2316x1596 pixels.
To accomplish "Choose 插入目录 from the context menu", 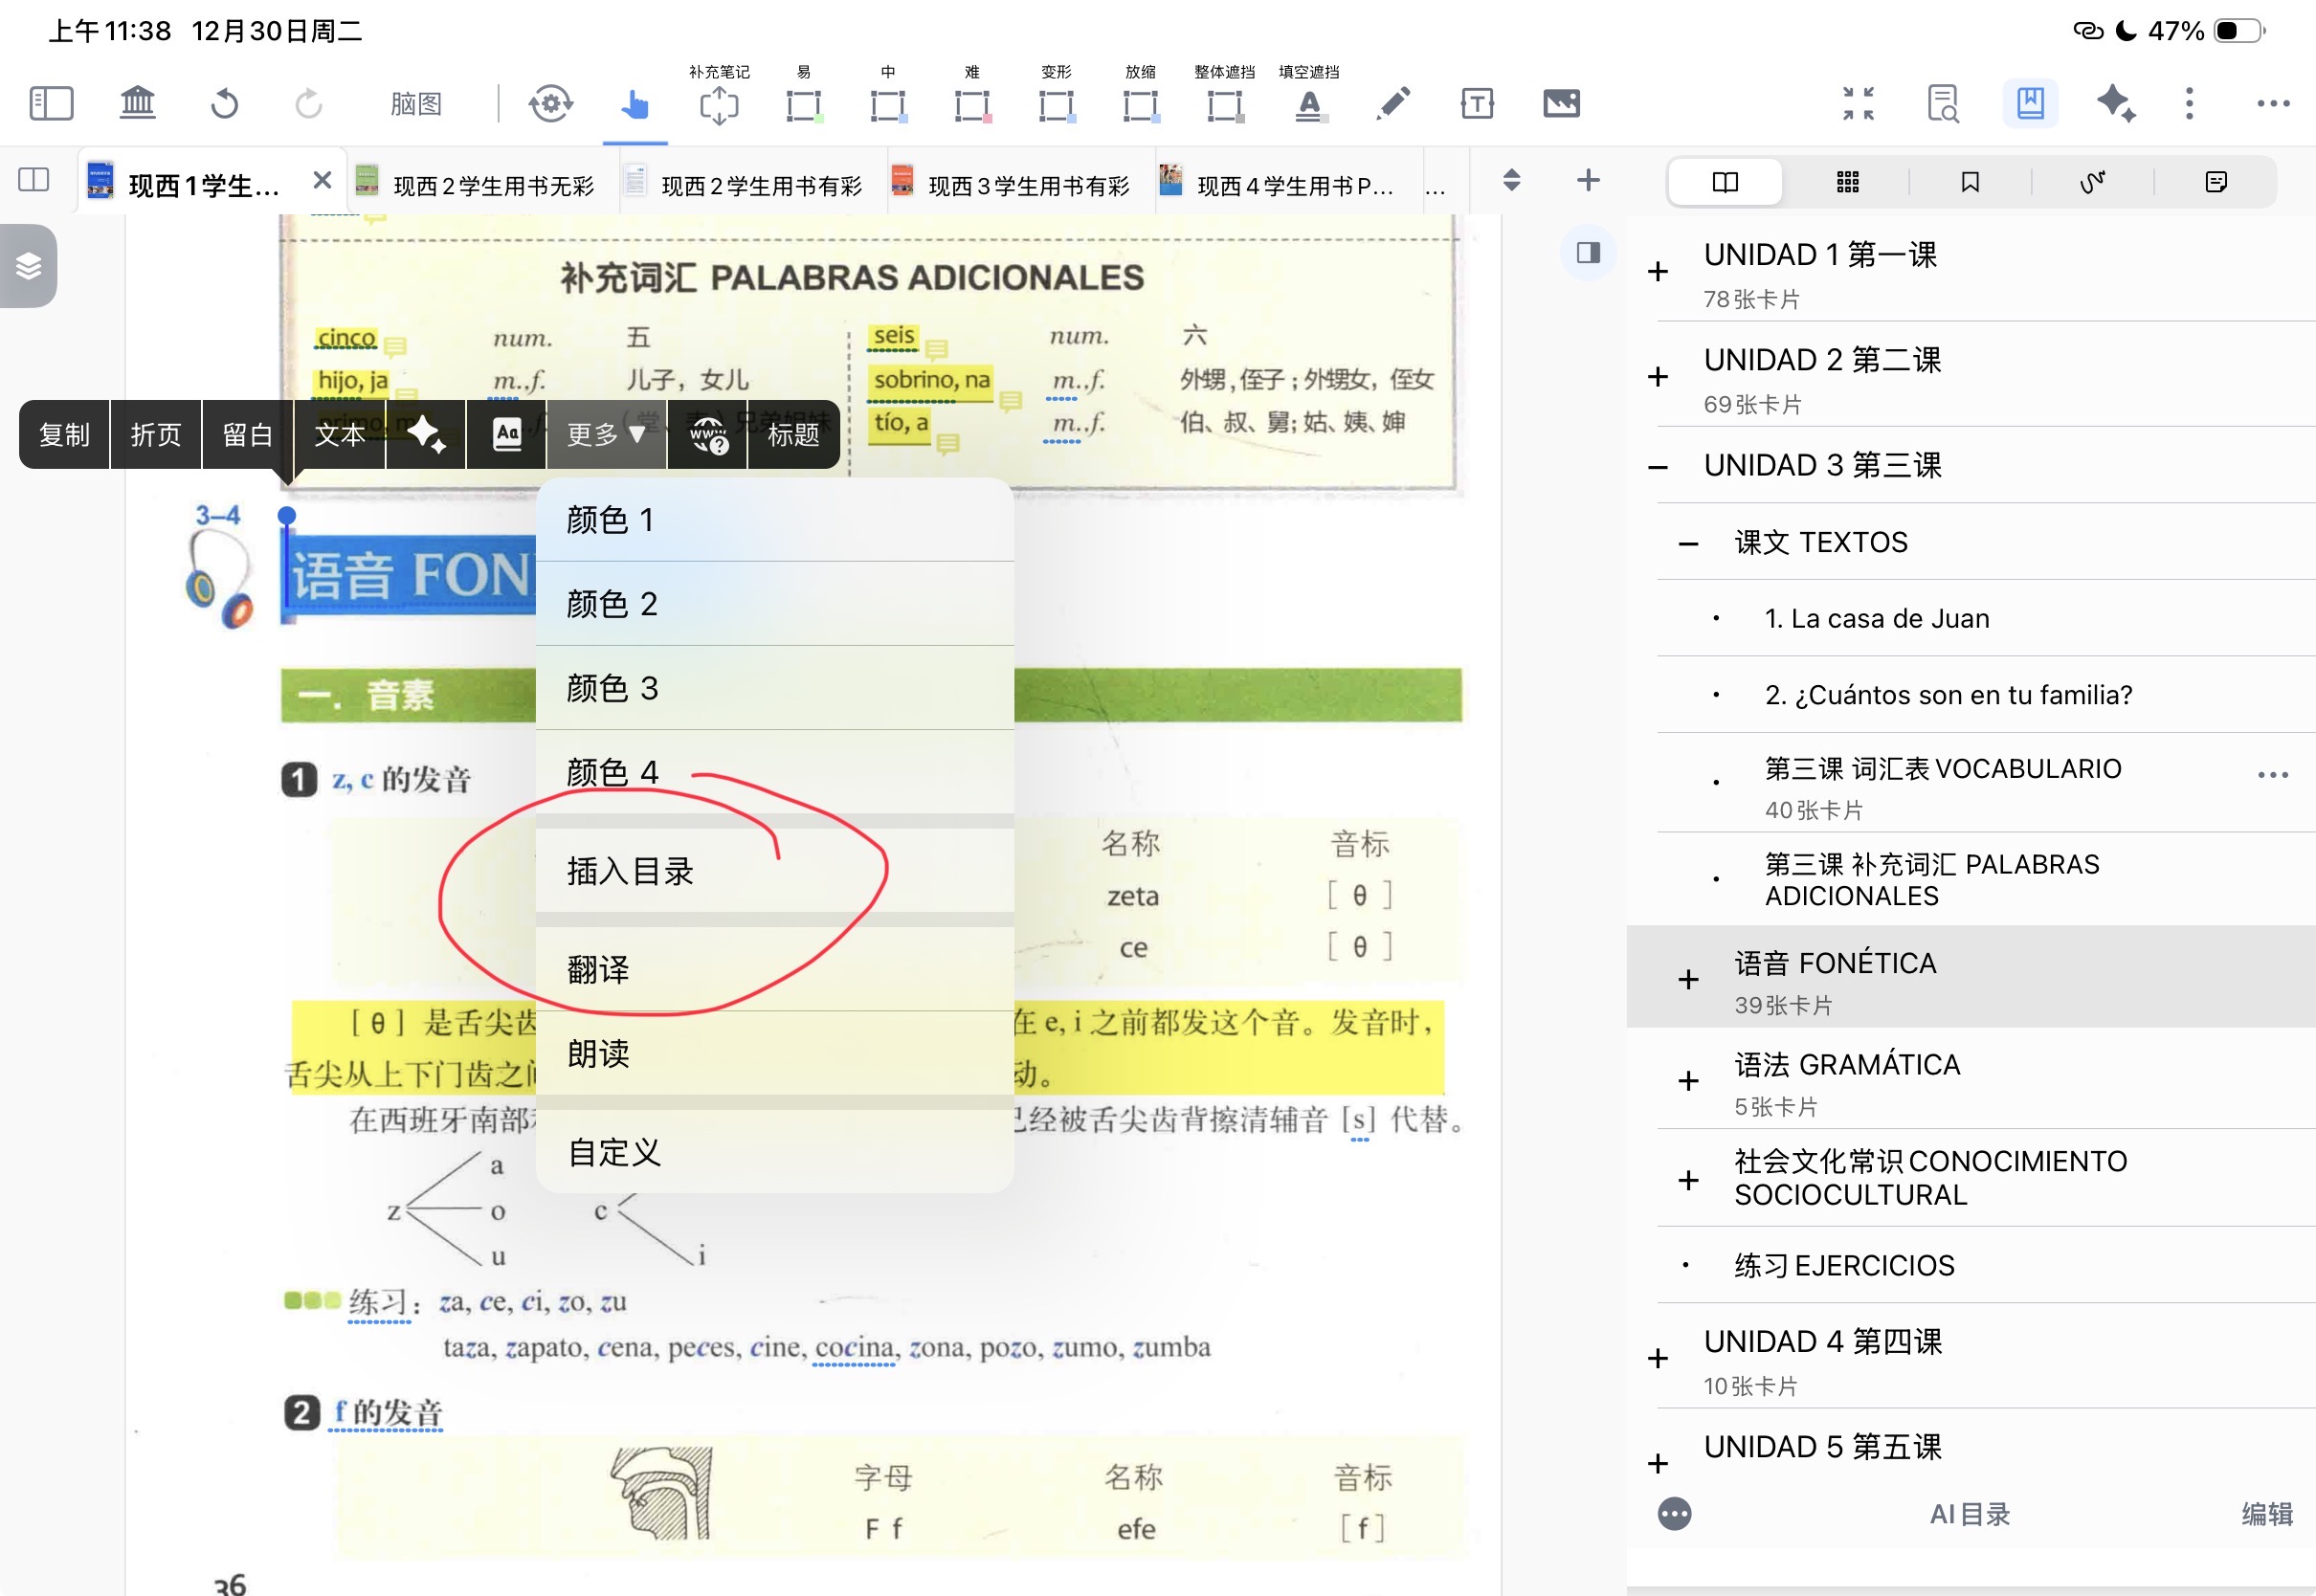I will coord(630,870).
